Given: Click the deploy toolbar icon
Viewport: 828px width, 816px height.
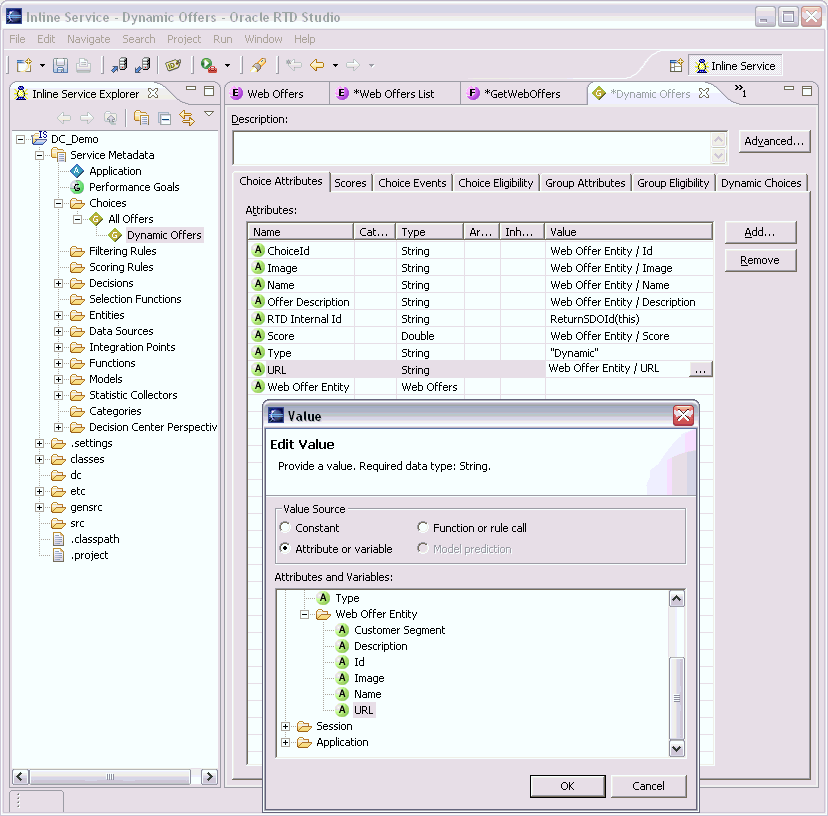Looking at the screenshot, I should click(119, 65).
